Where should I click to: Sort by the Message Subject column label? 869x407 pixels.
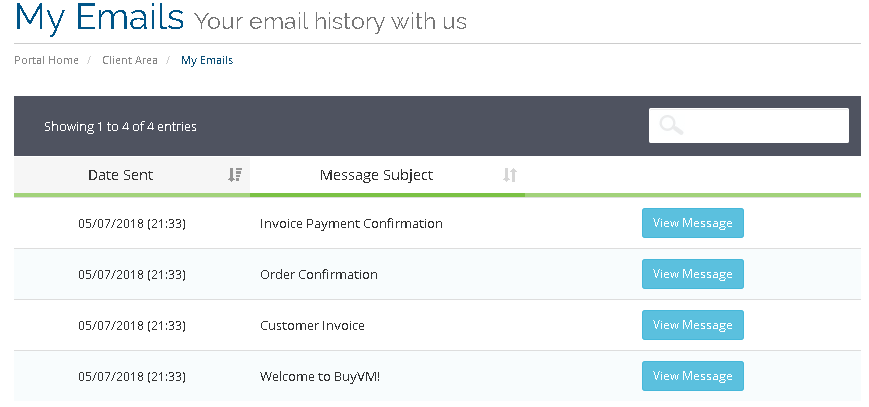click(x=376, y=175)
